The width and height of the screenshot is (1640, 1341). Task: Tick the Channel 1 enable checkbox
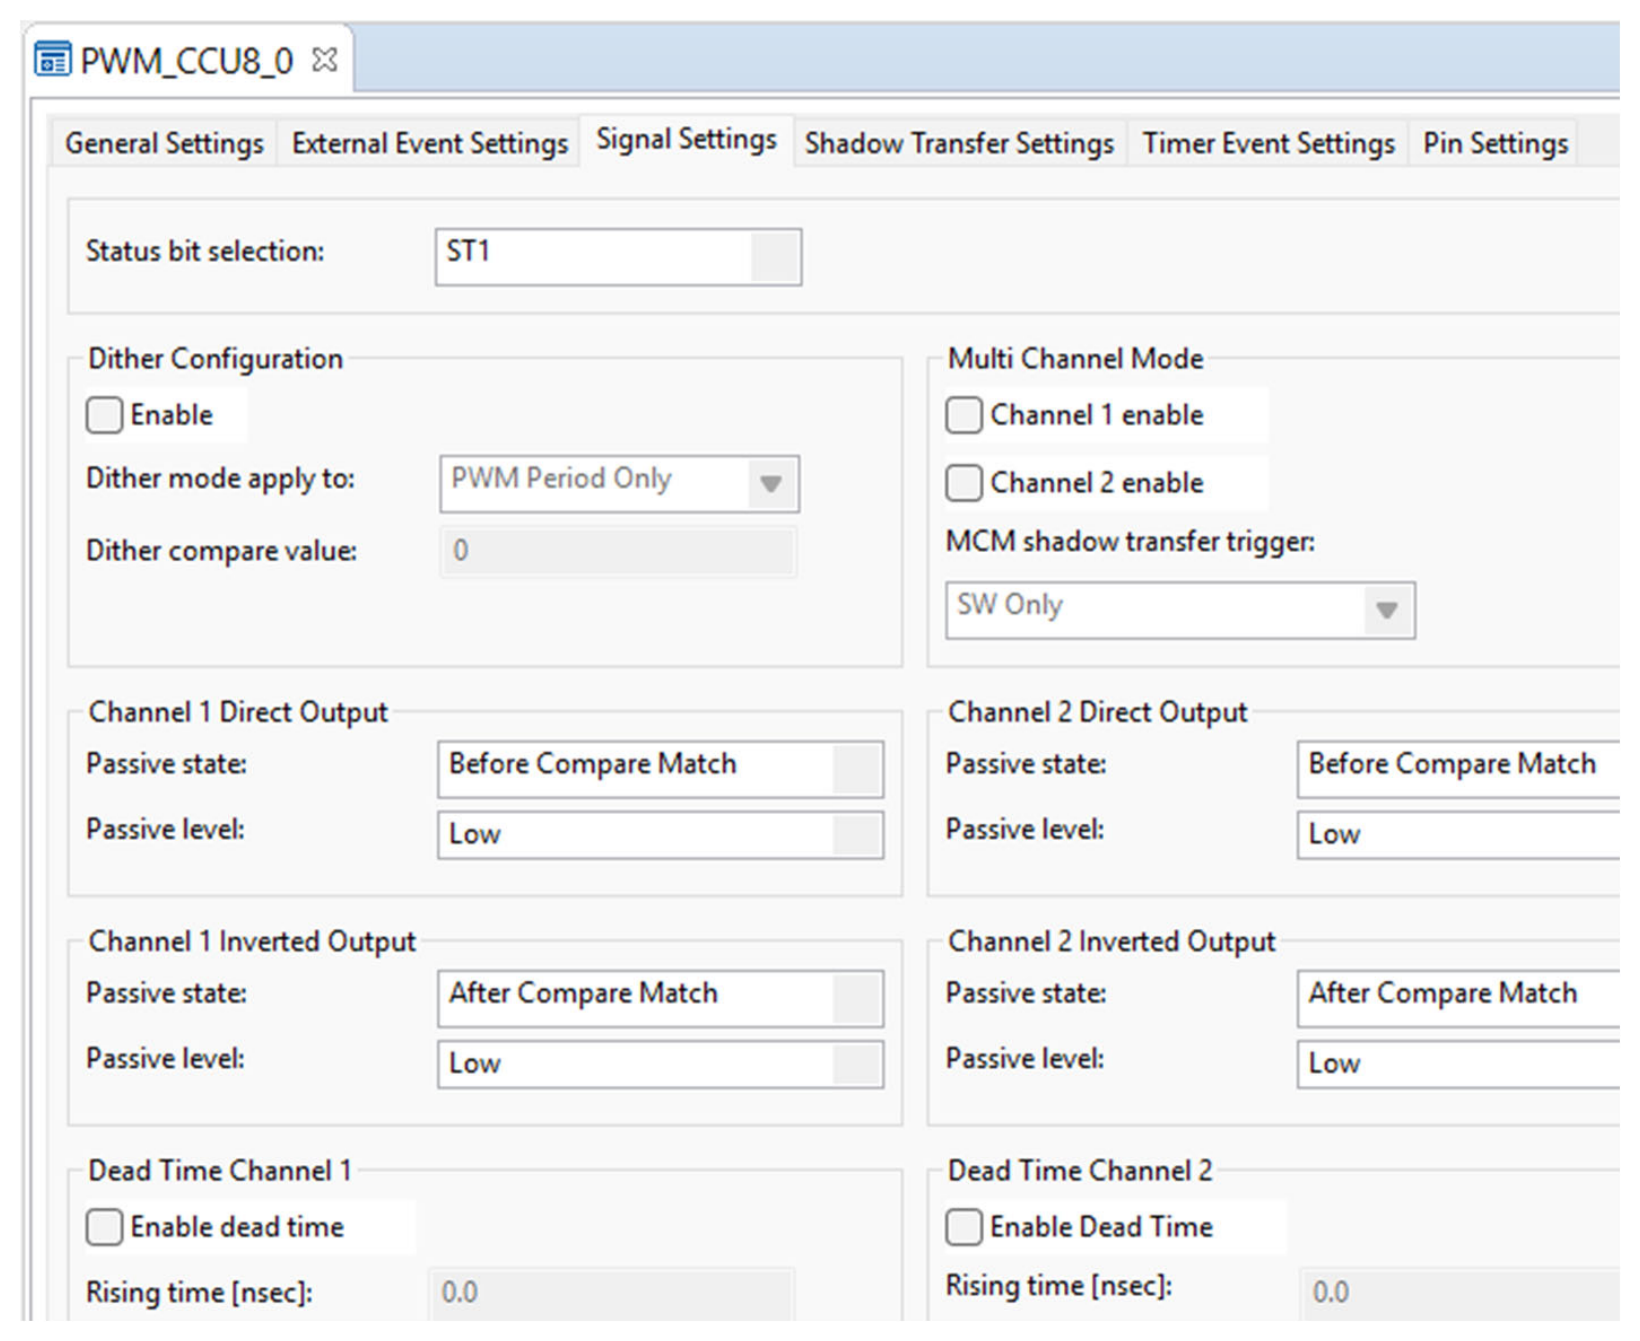point(964,415)
